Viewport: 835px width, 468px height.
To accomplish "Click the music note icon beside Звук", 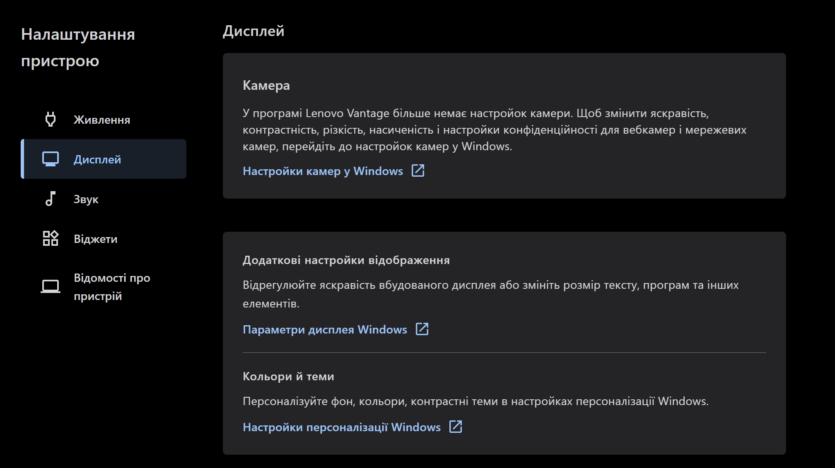I will point(50,199).
